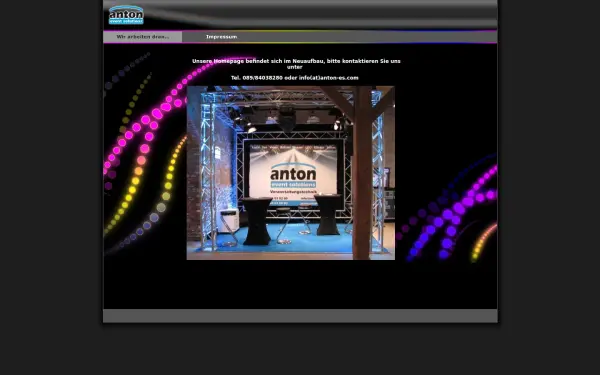Click the trade show booth photo

[291, 173]
